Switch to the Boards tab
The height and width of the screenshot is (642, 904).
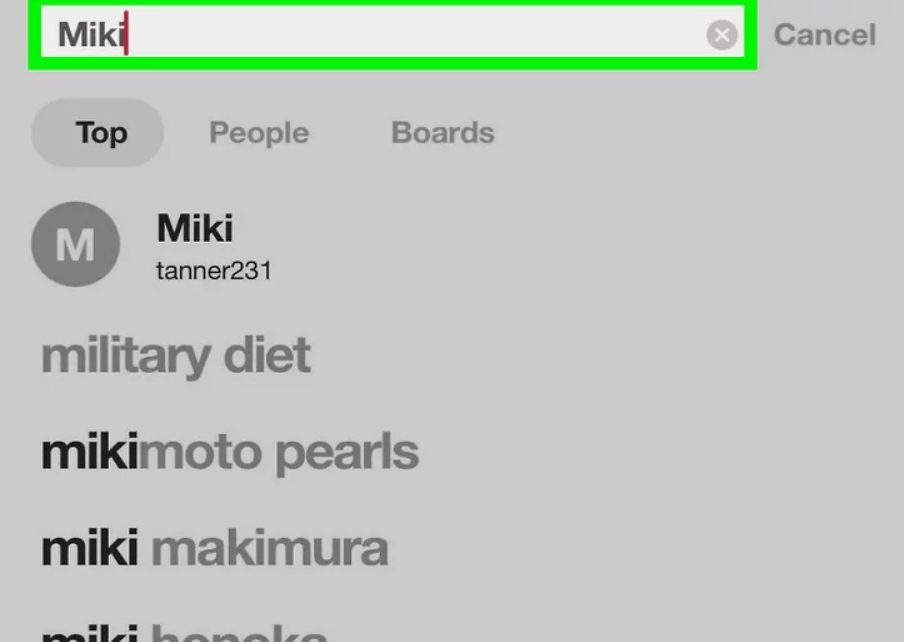point(443,133)
